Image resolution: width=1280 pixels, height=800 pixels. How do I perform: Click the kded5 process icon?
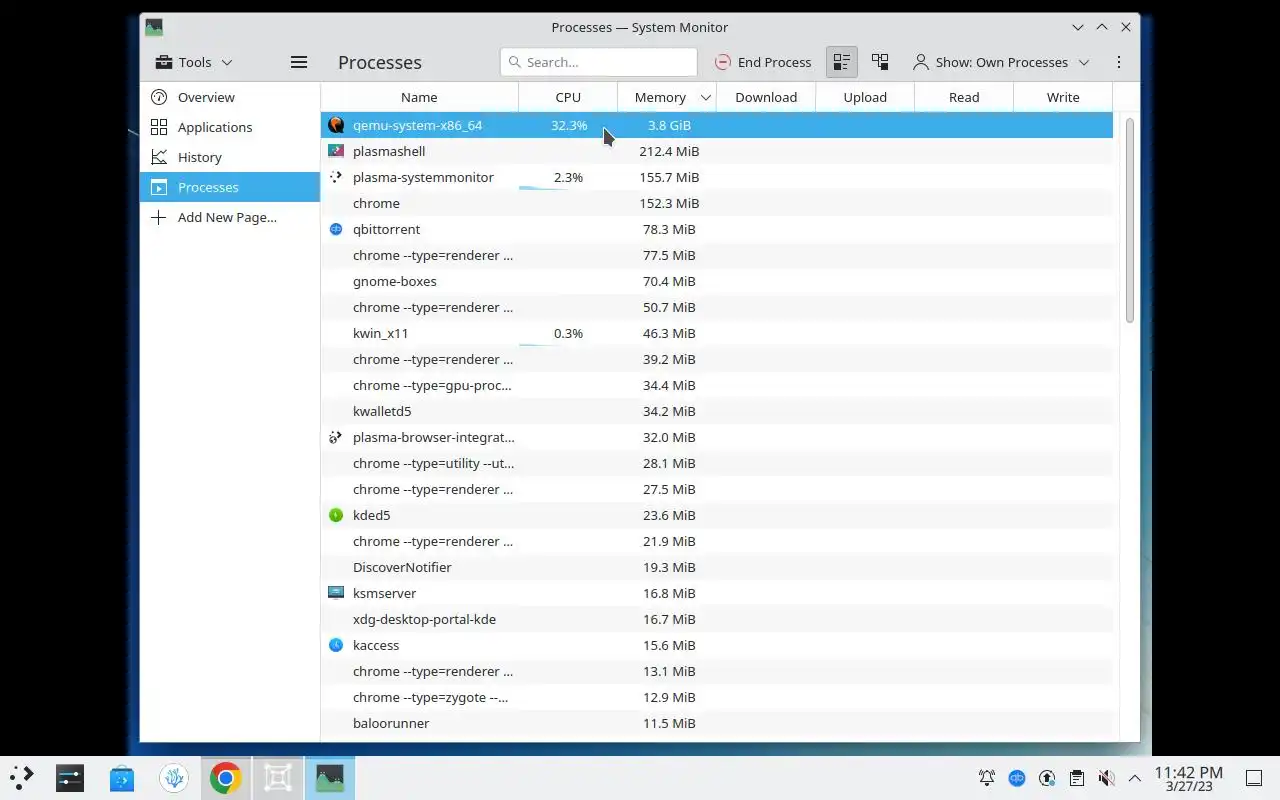click(336, 515)
